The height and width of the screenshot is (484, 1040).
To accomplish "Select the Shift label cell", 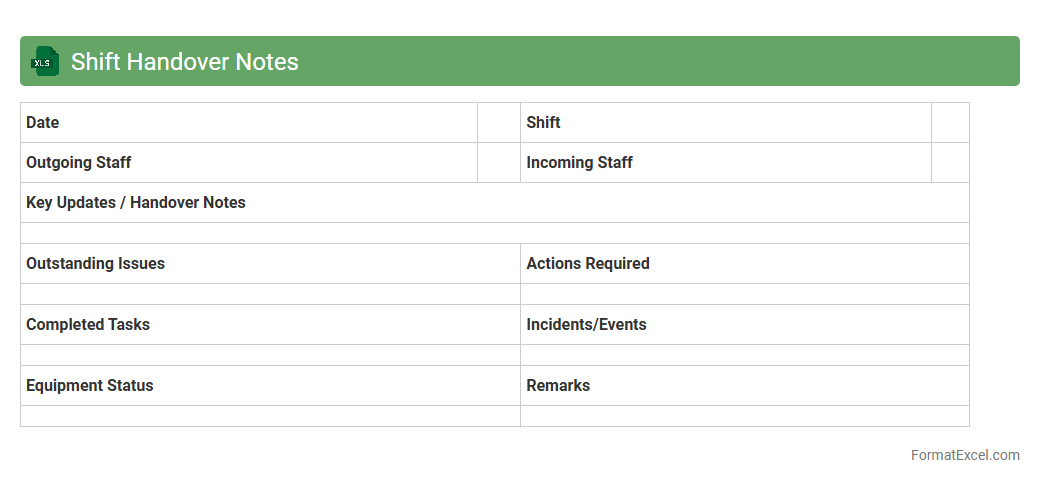I will coord(725,123).
